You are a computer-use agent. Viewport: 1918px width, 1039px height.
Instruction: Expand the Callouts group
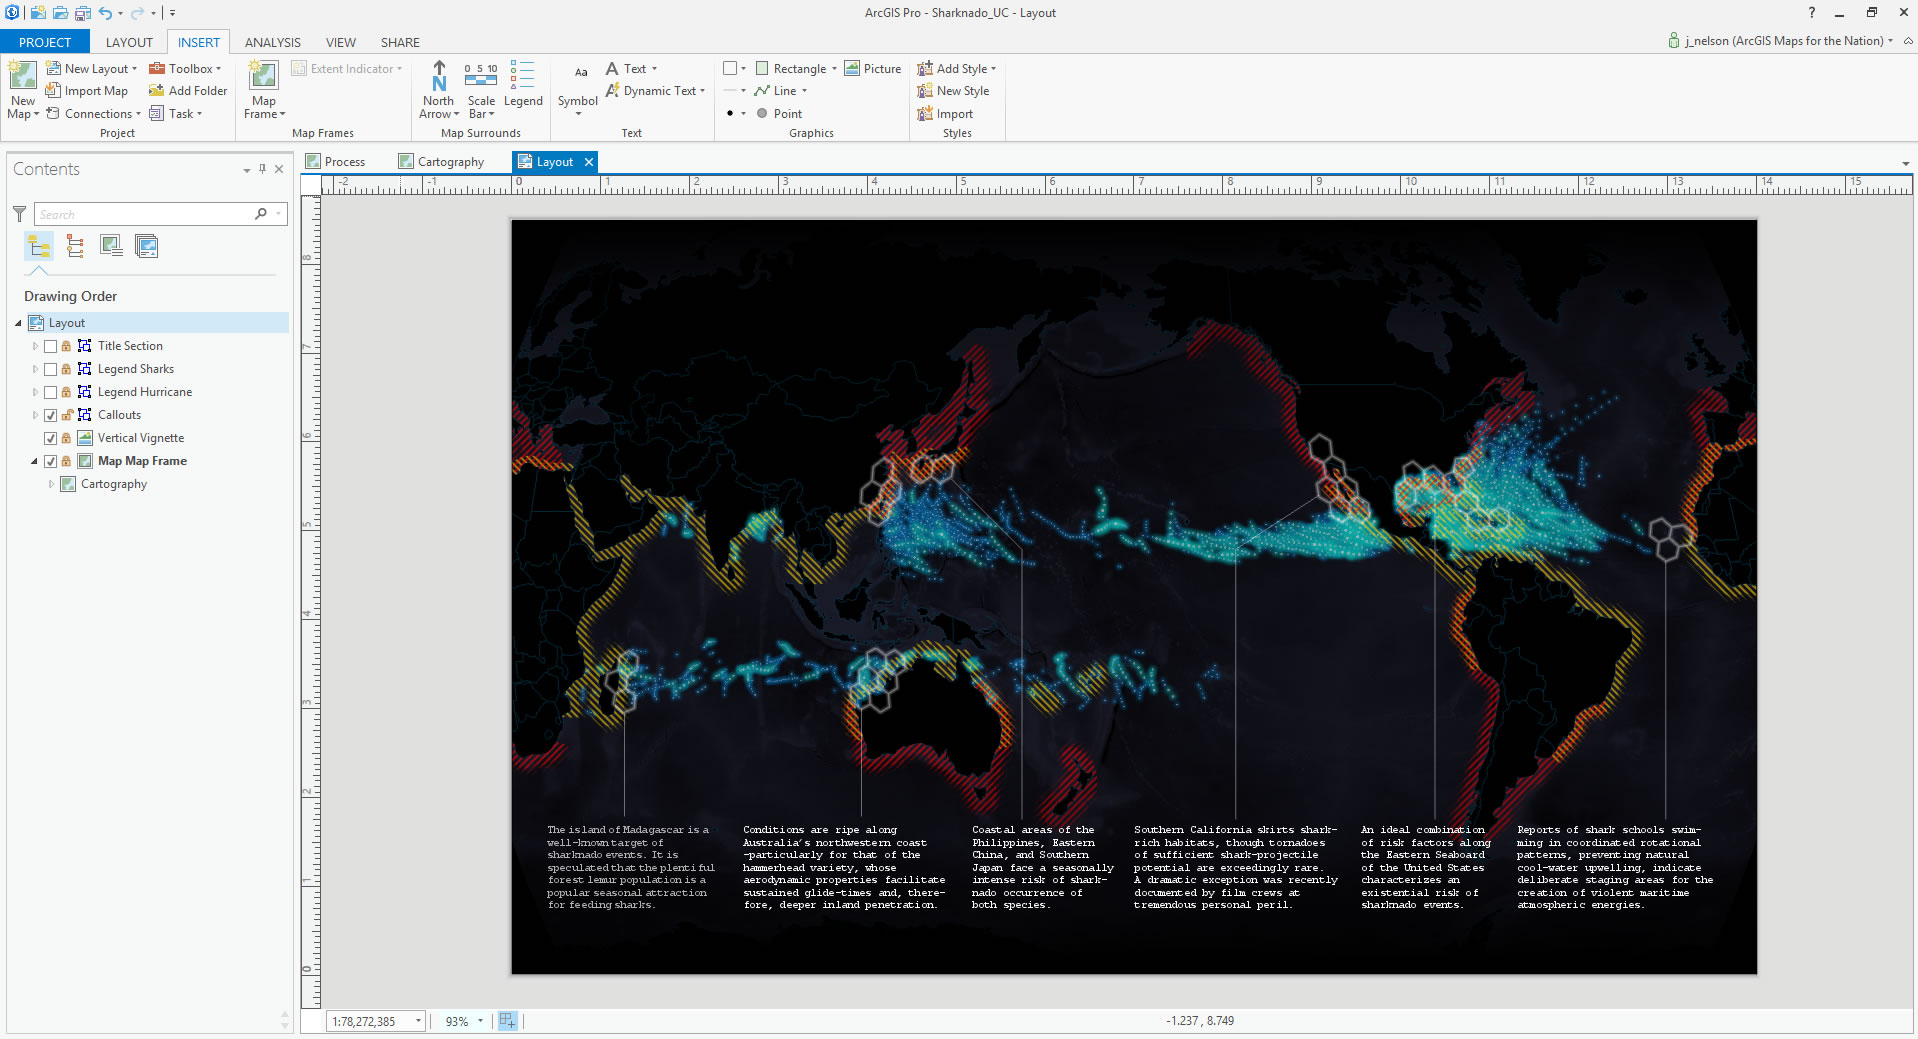point(35,415)
